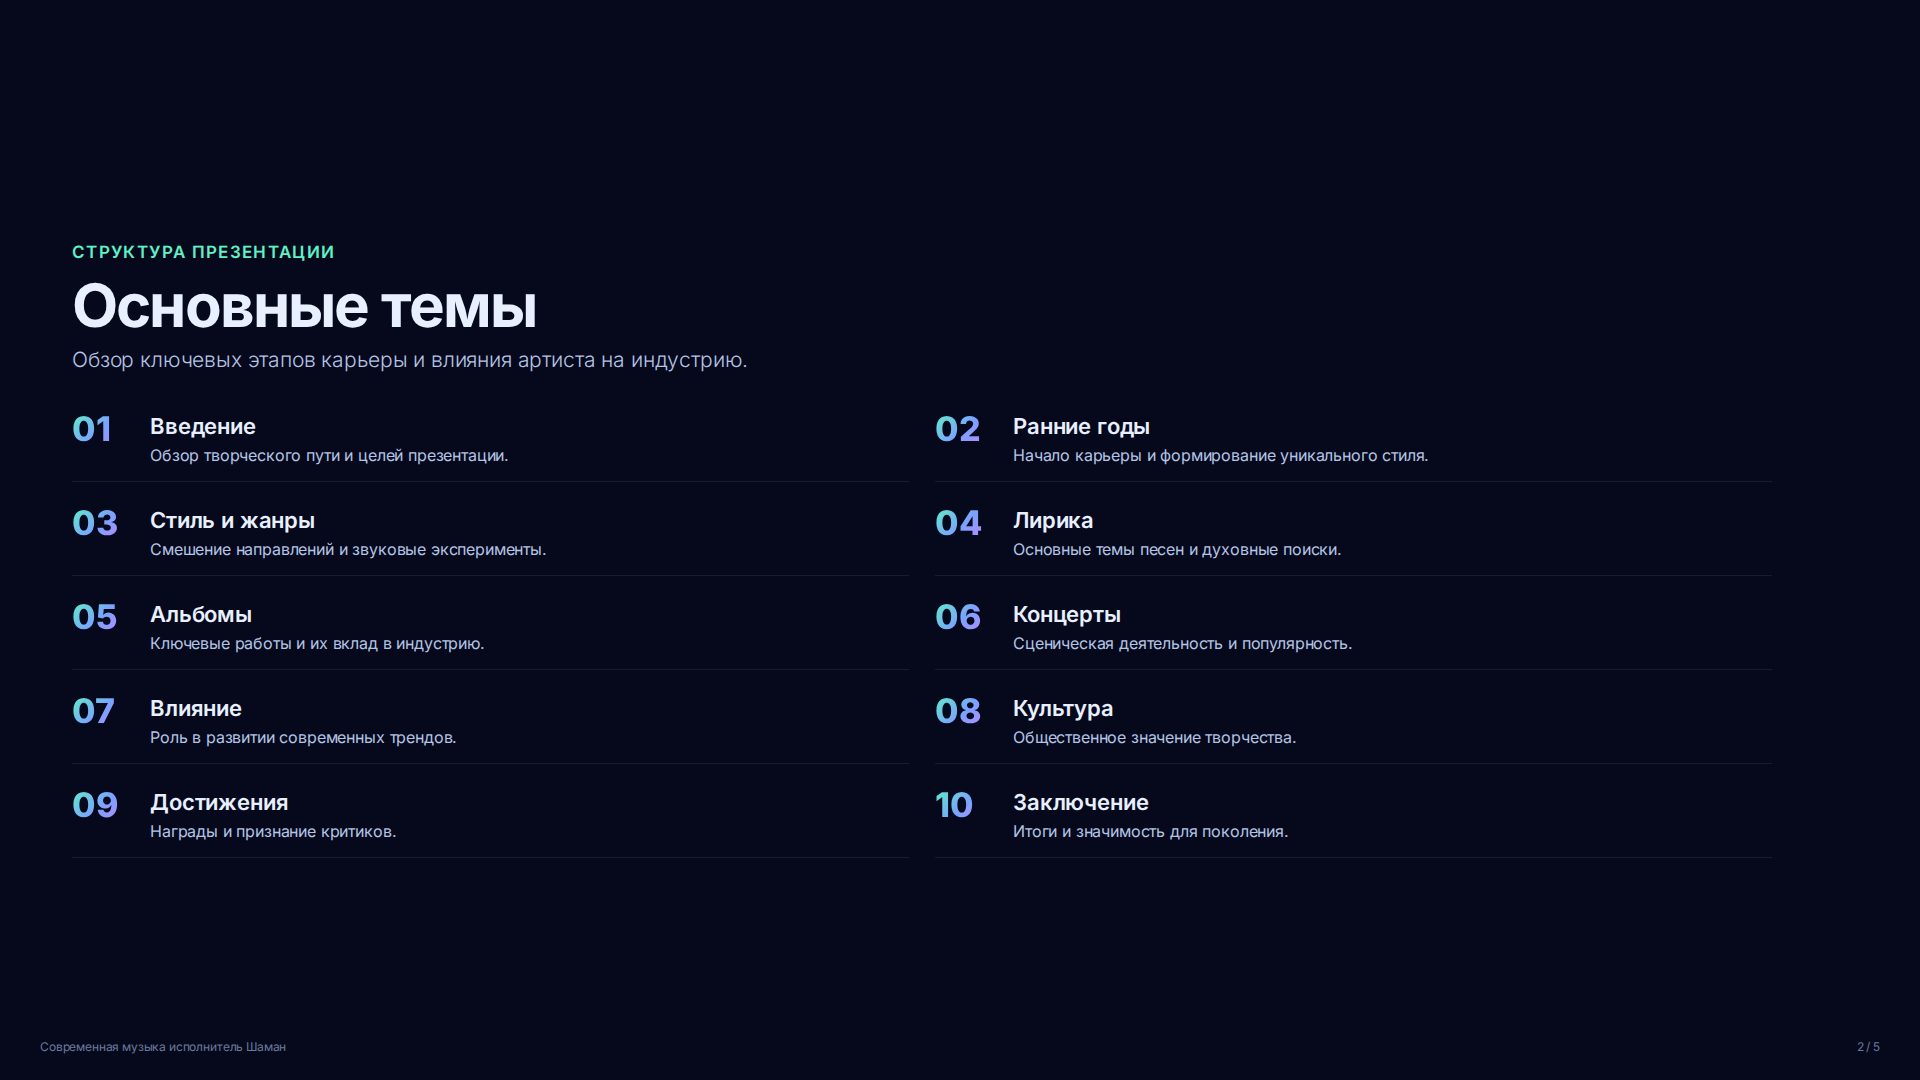The height and width of the screenshot is (1080, 1920).
Task: Click 'Общественное значение творчества.'
Action: [1154, 738]
